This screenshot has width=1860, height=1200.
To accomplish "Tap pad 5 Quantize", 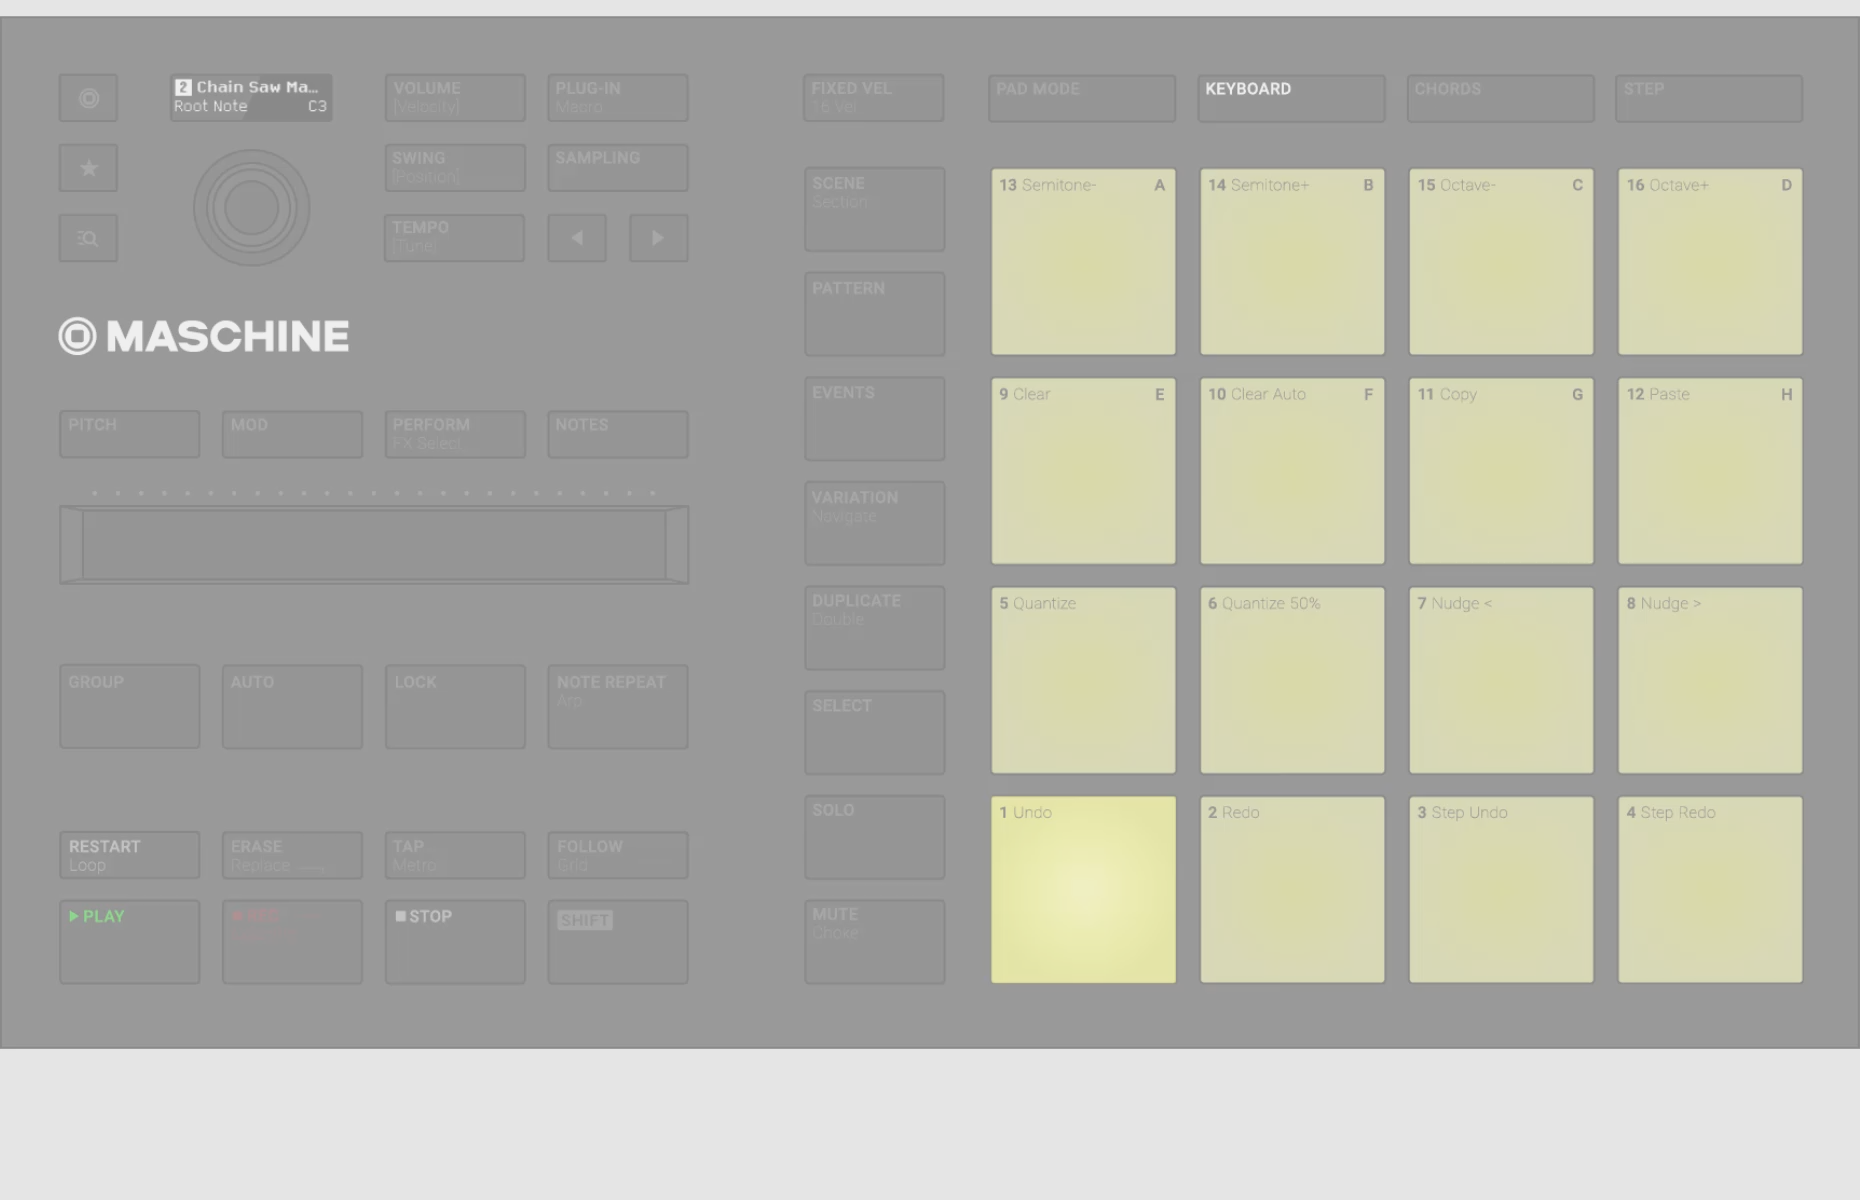I will coord(1083,680).
